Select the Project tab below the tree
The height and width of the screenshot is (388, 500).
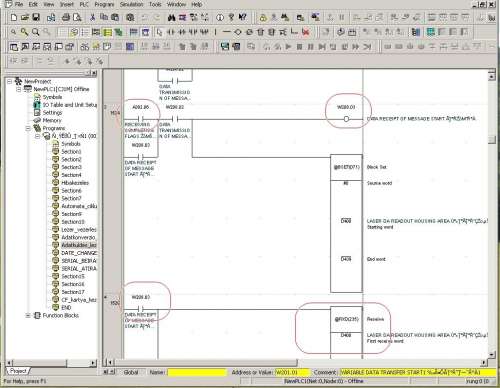18,371
